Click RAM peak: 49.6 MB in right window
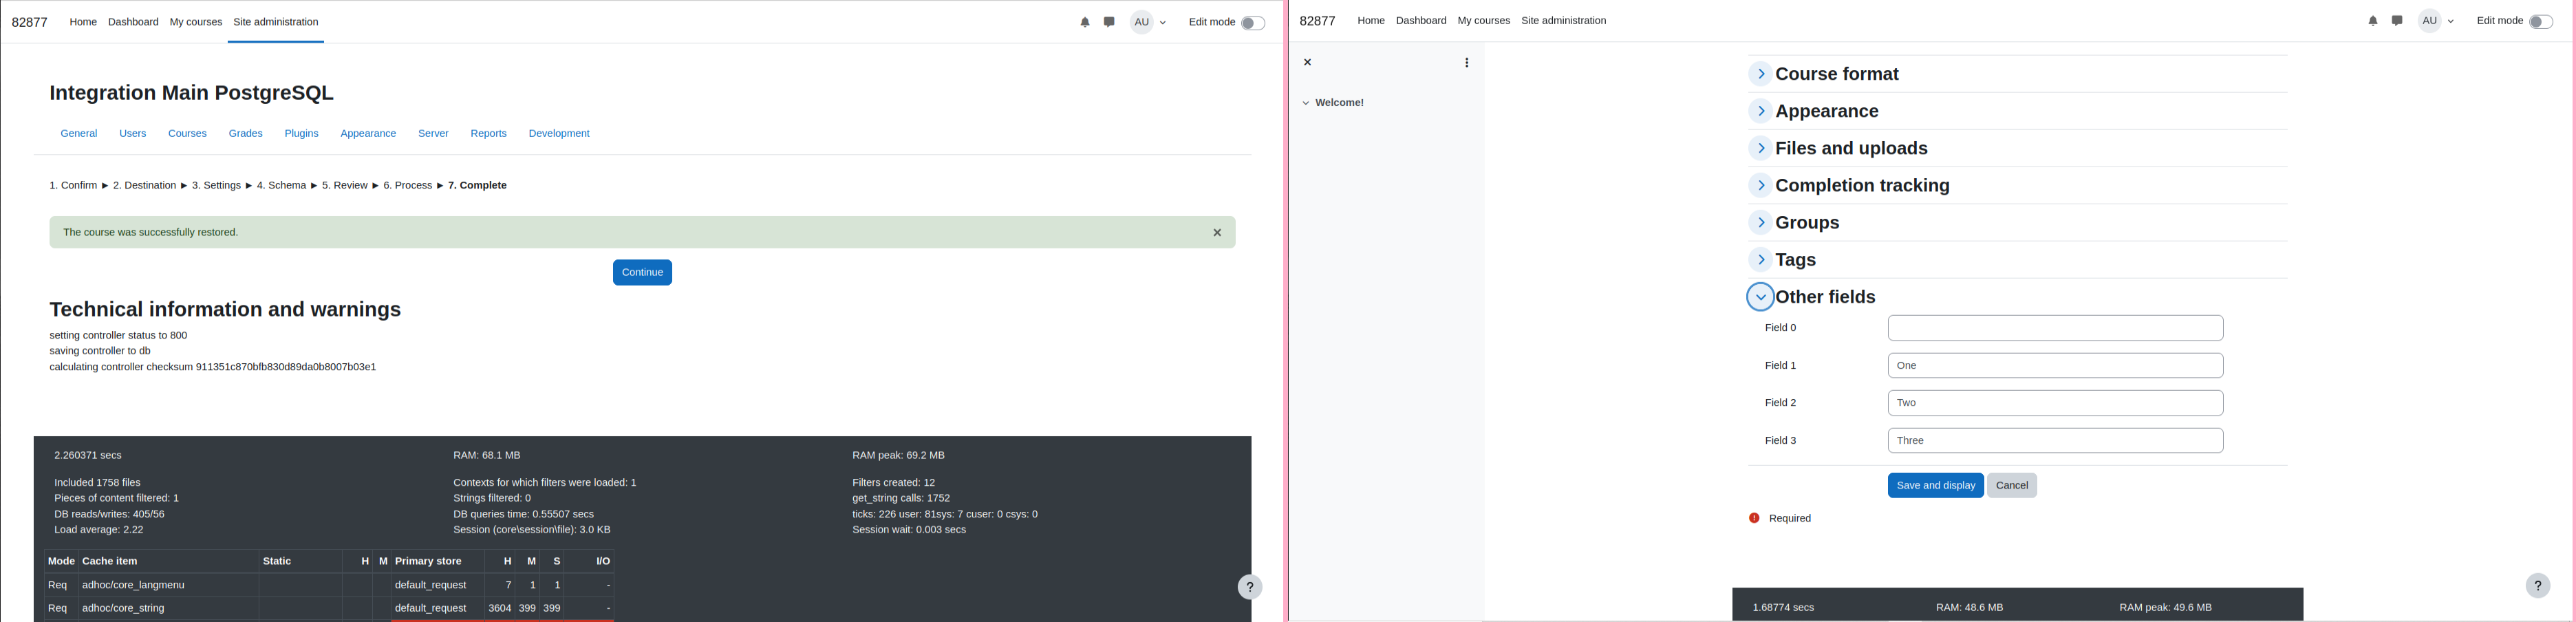Viewport: 2576px width, 622px height. pos(2166,608)
